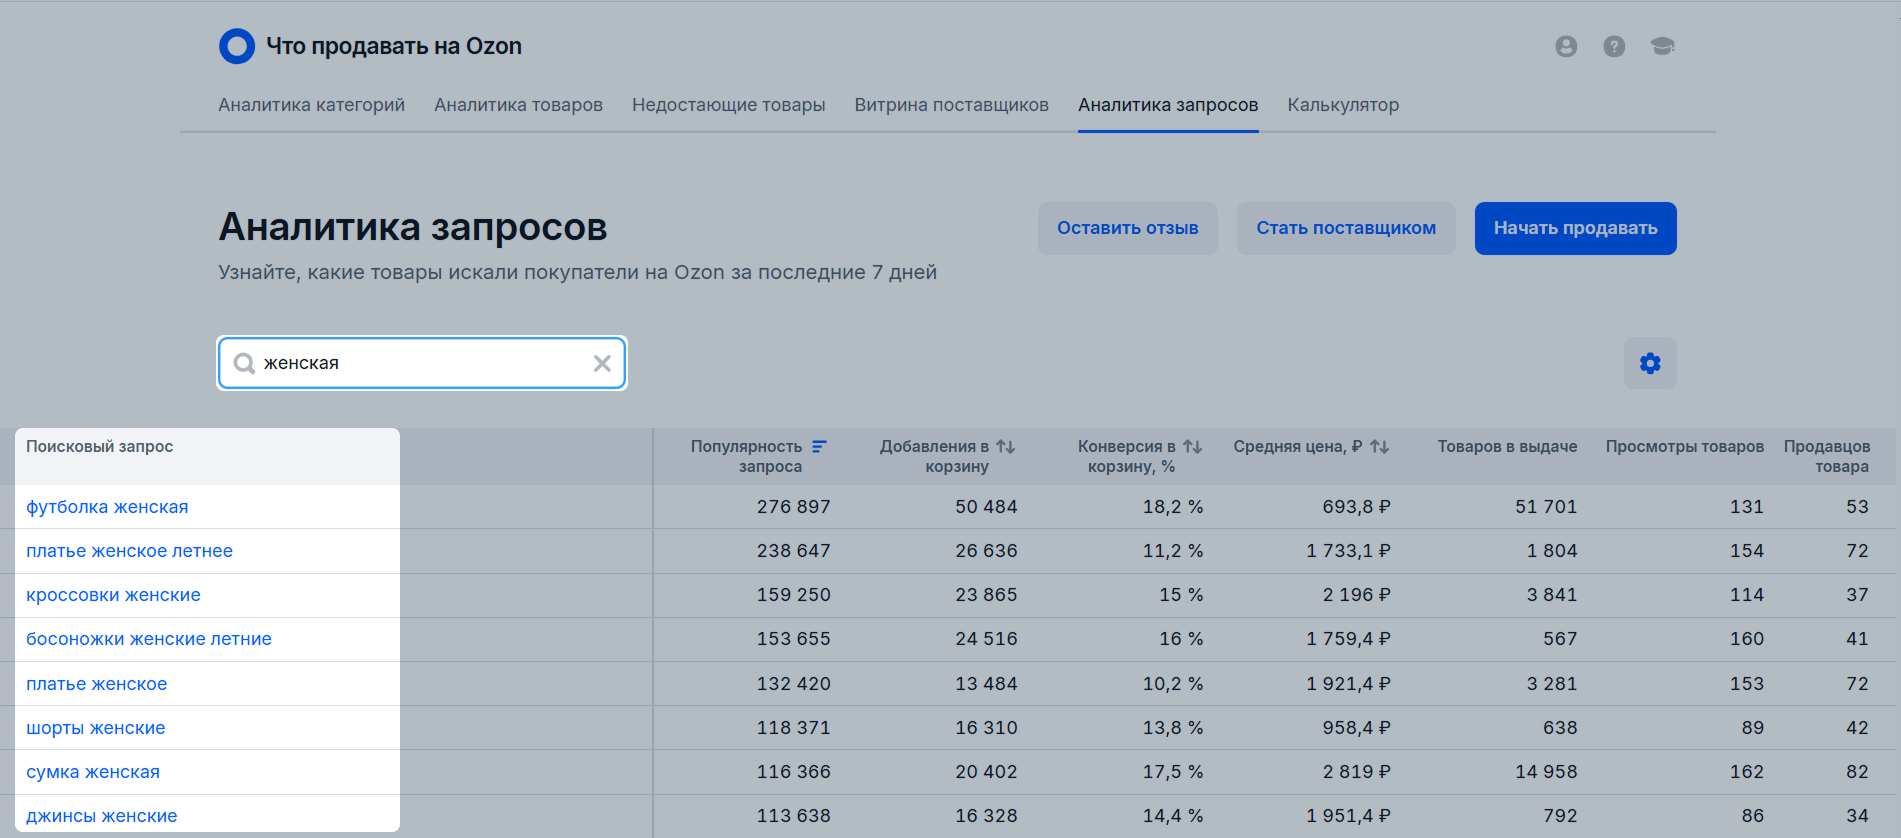
Task: Open query джинсы женские
Action: [x=101, y=816]
